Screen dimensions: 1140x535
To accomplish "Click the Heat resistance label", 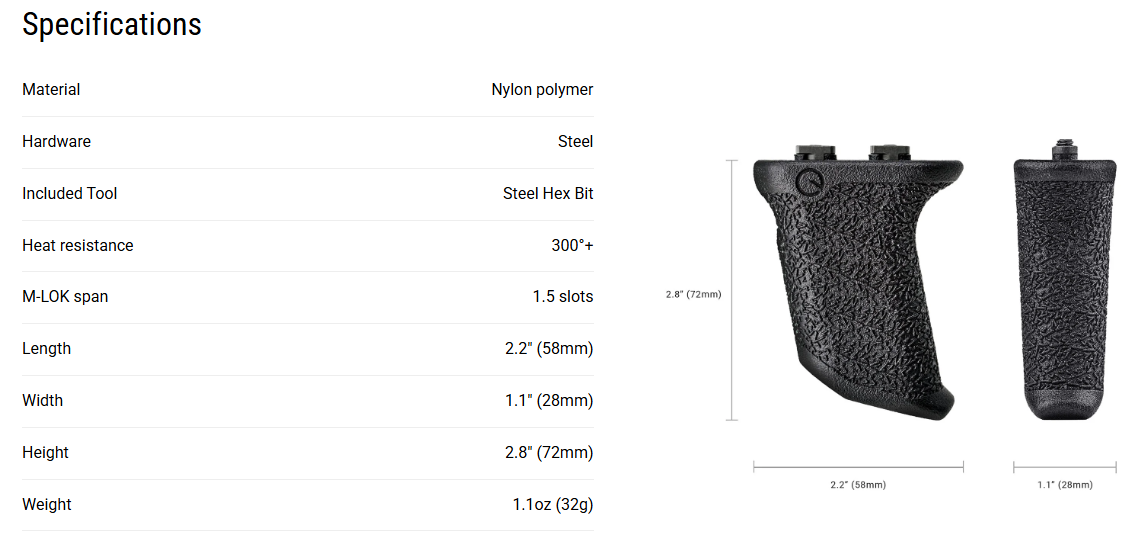I will pos(78,246).
